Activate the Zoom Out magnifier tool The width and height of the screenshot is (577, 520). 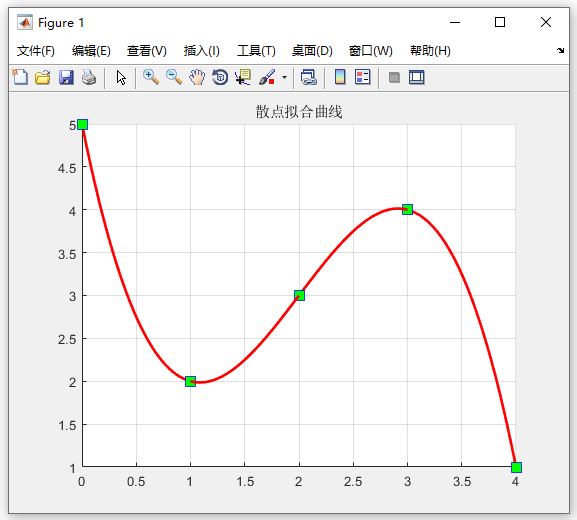point(174,77)
